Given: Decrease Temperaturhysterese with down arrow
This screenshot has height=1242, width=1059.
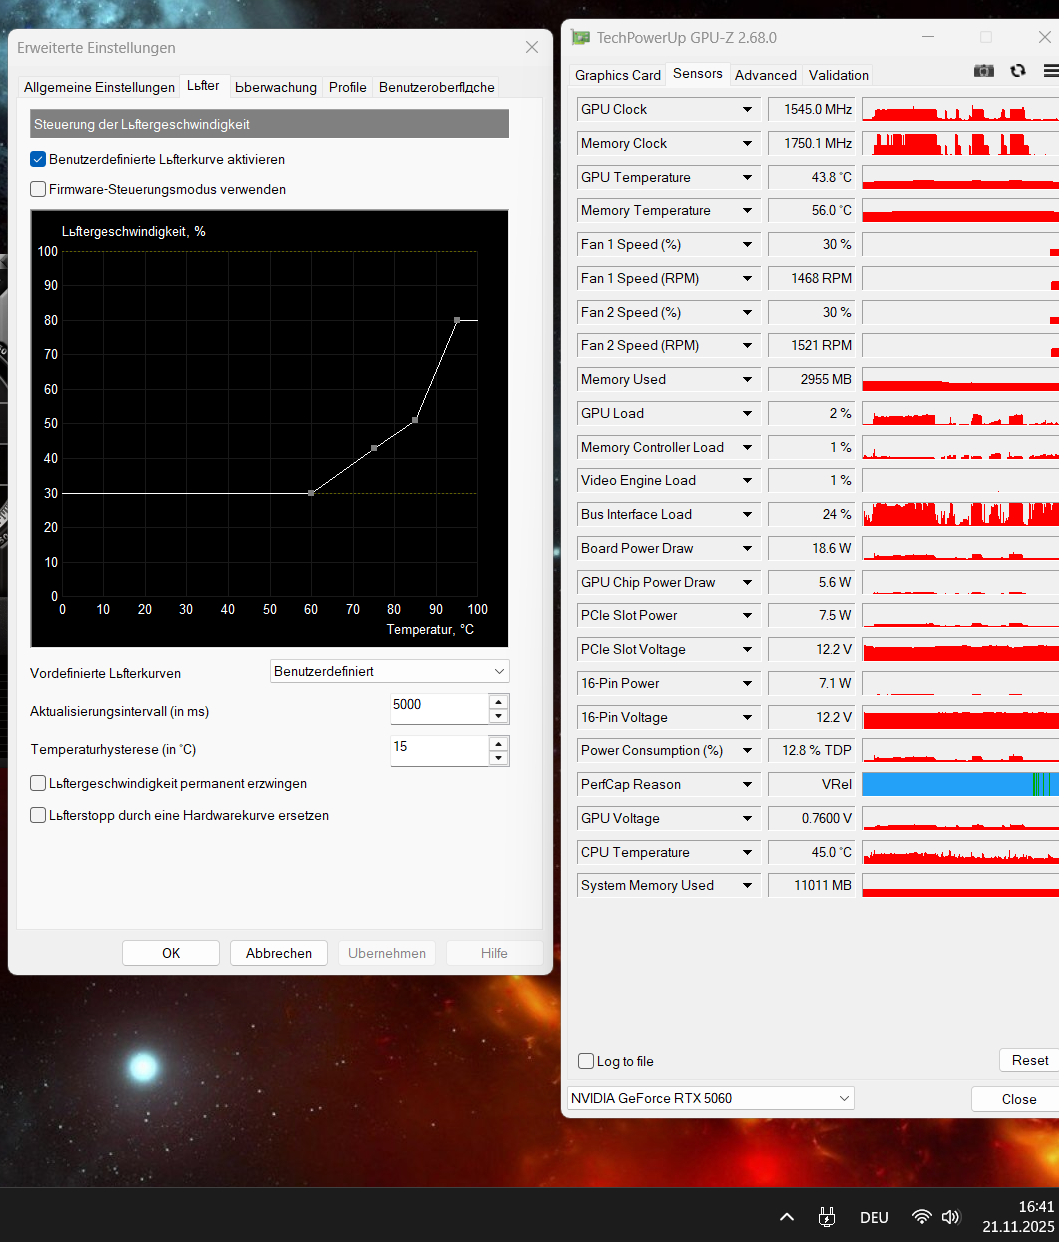Looking at the screenshot, I should tap(498, 758).
